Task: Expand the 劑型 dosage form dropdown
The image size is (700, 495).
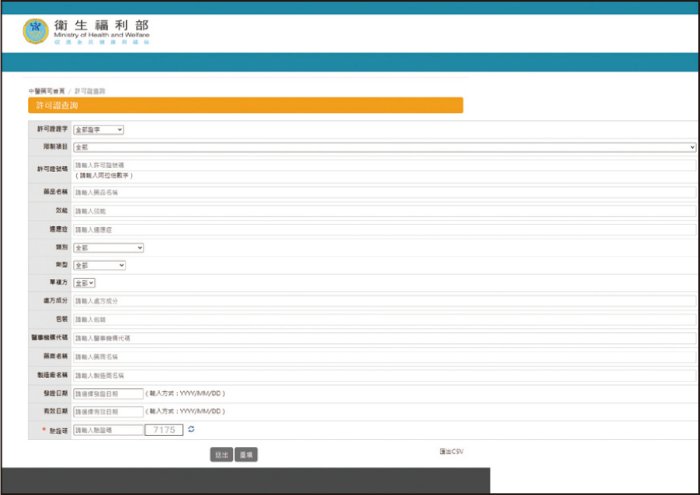Action: click(99, 265)
